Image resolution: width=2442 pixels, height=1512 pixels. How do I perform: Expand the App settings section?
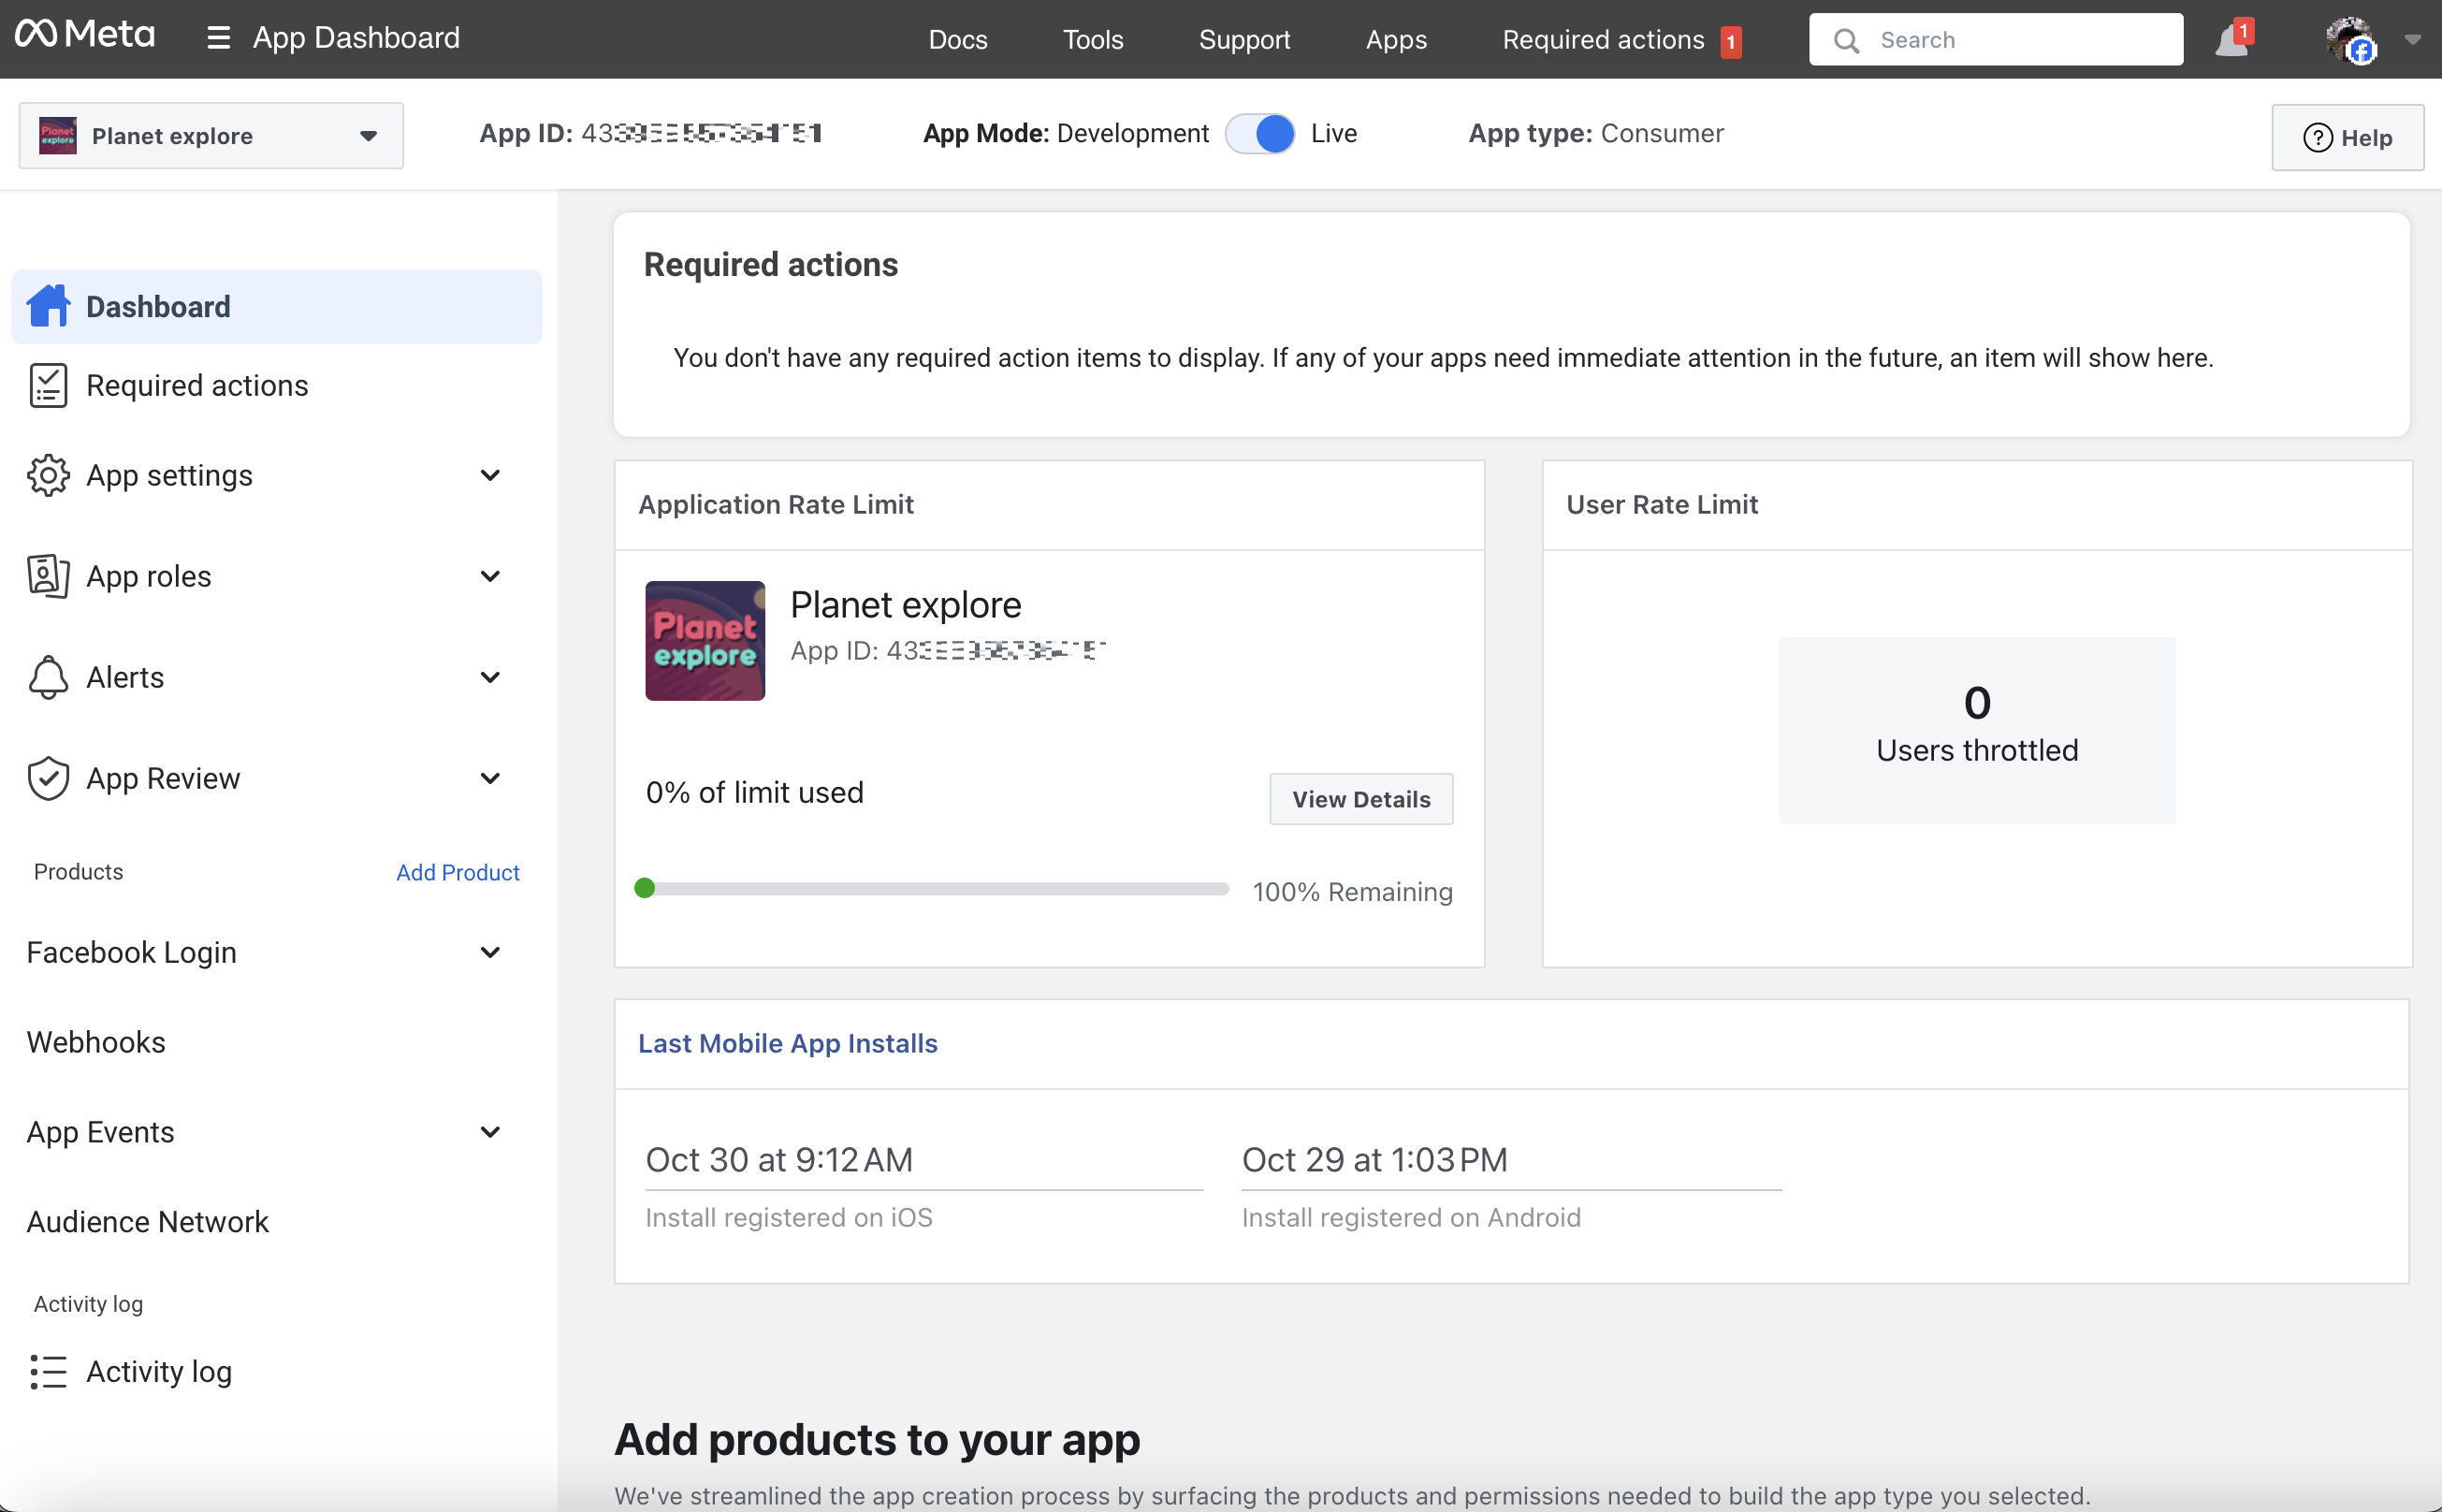pos(489,475)
